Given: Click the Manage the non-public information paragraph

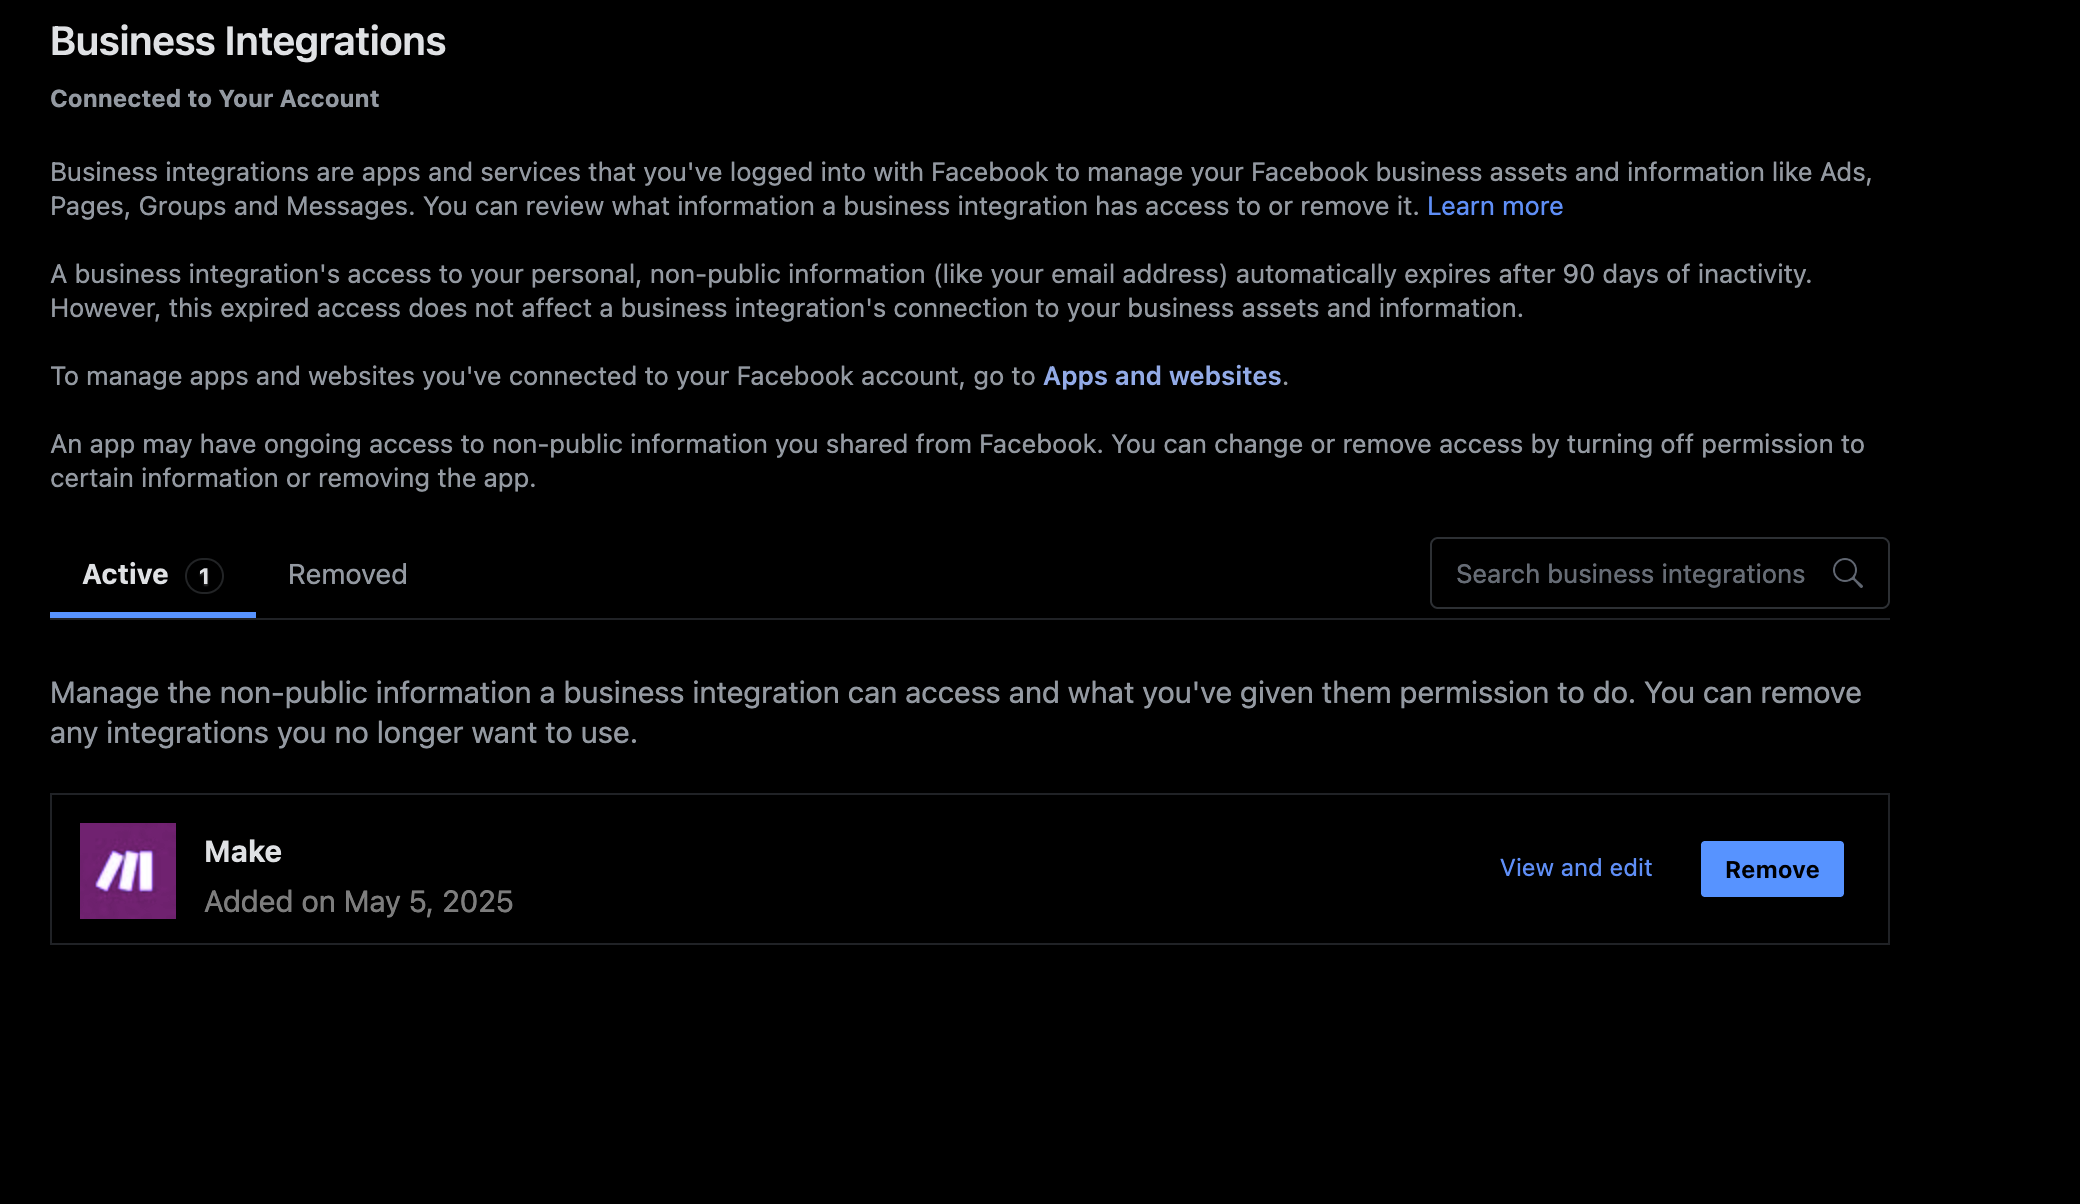Looking at the screenshot, I should pos(956,713).
